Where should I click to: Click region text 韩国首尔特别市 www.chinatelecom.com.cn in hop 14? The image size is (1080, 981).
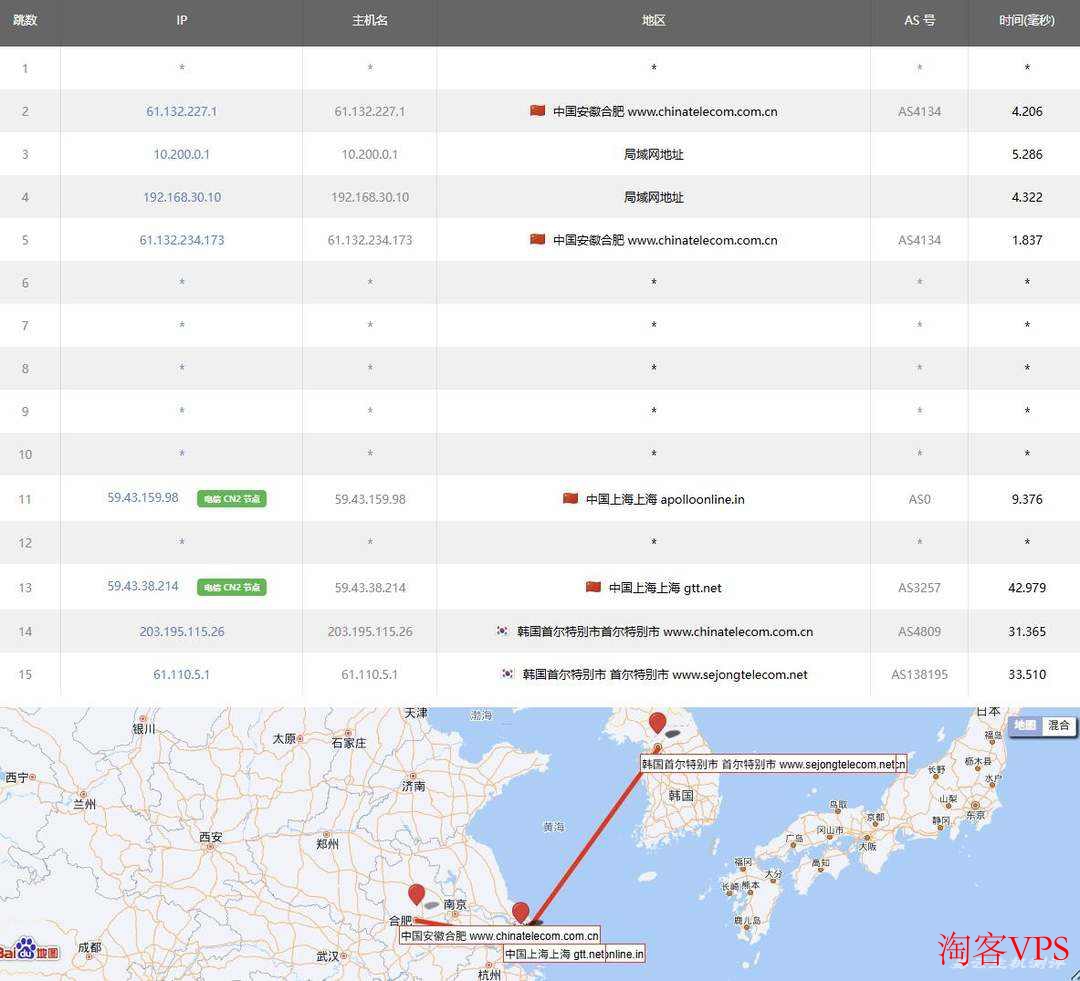665,631
